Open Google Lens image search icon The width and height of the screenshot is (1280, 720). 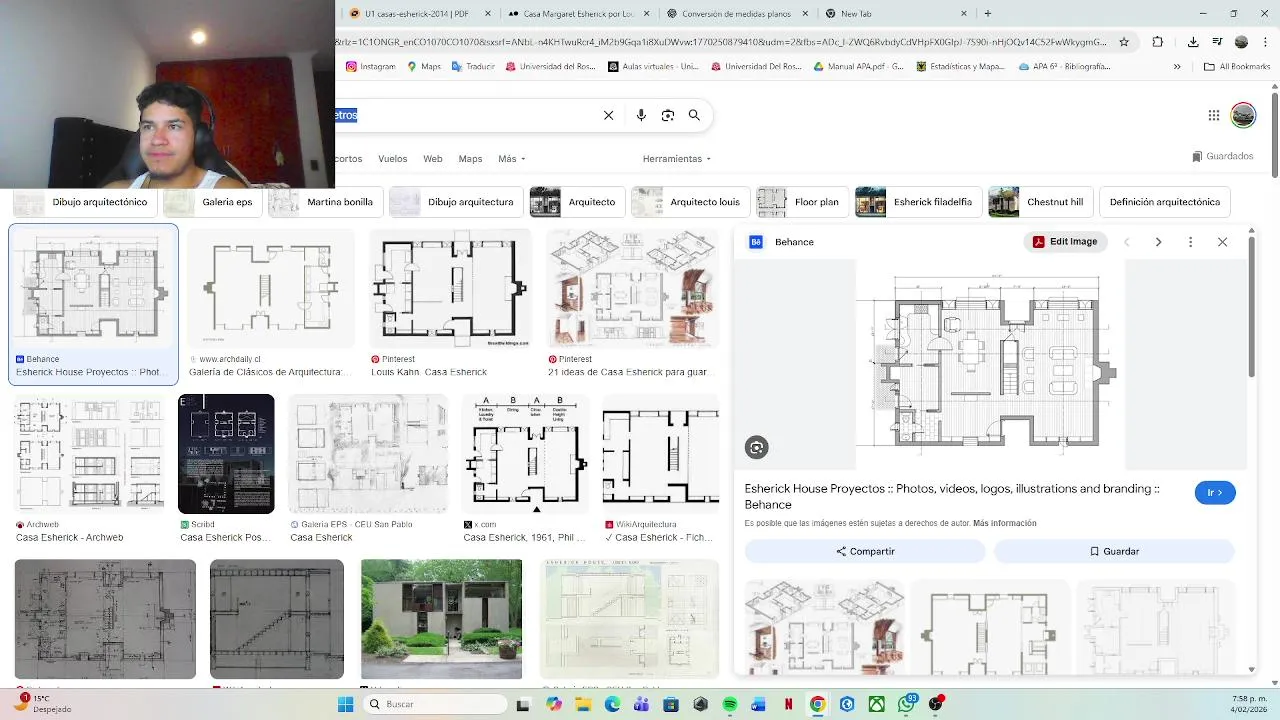pyautogui.click(x=668, y=115)
